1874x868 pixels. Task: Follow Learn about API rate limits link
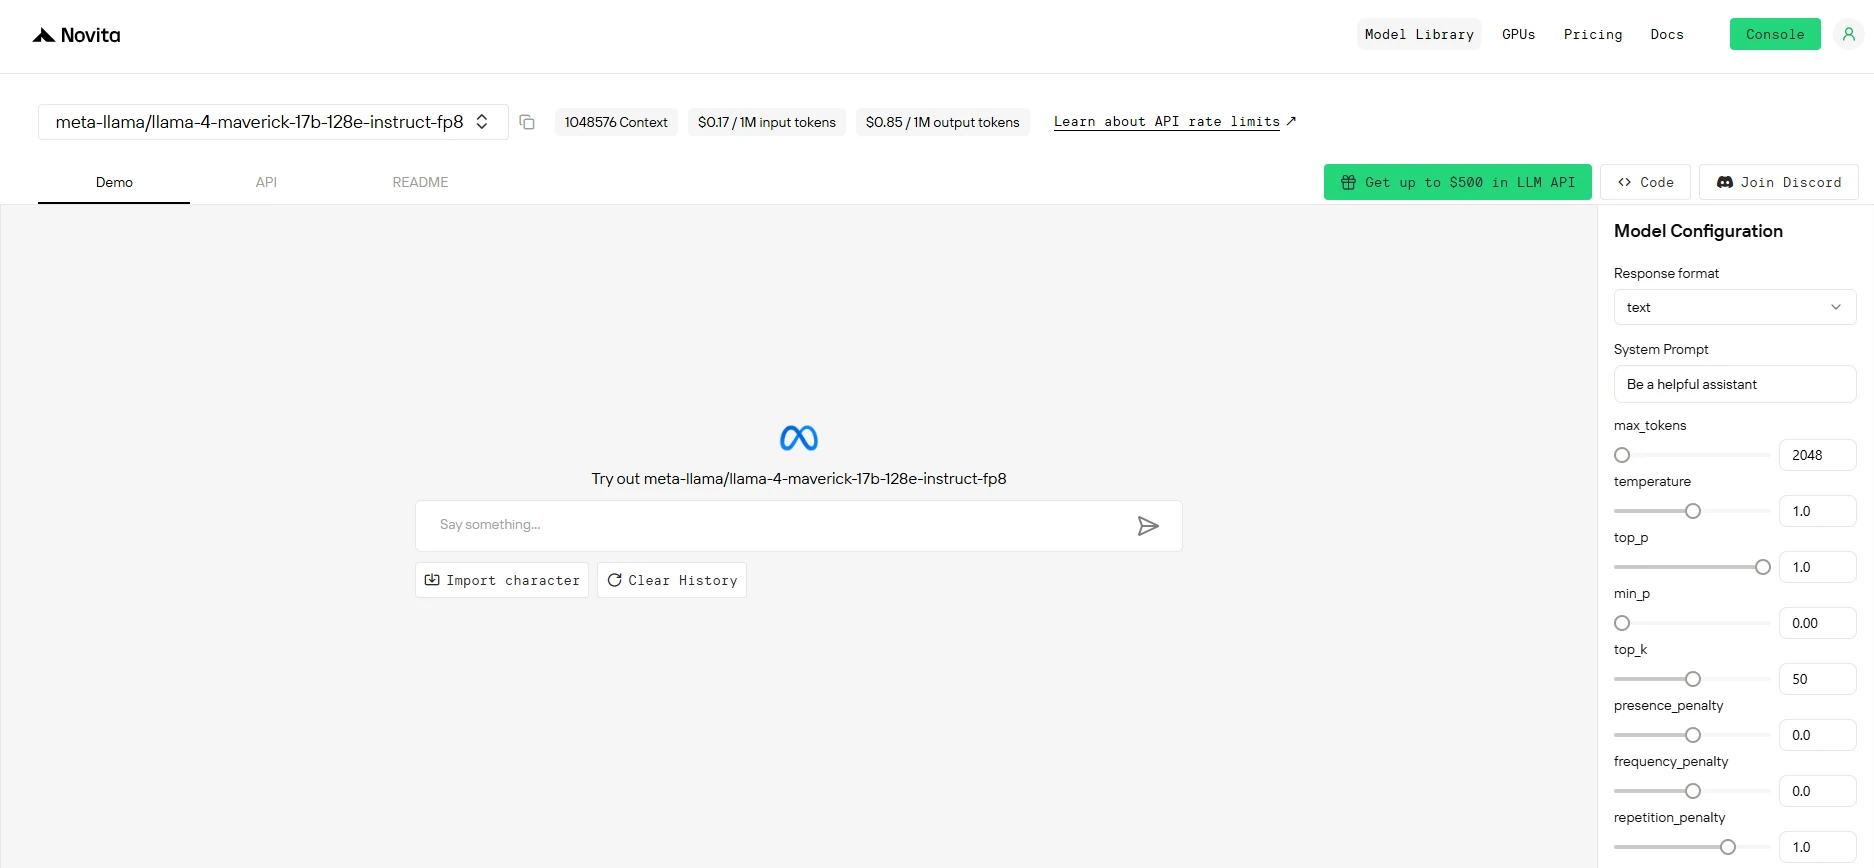(1175, 122)
